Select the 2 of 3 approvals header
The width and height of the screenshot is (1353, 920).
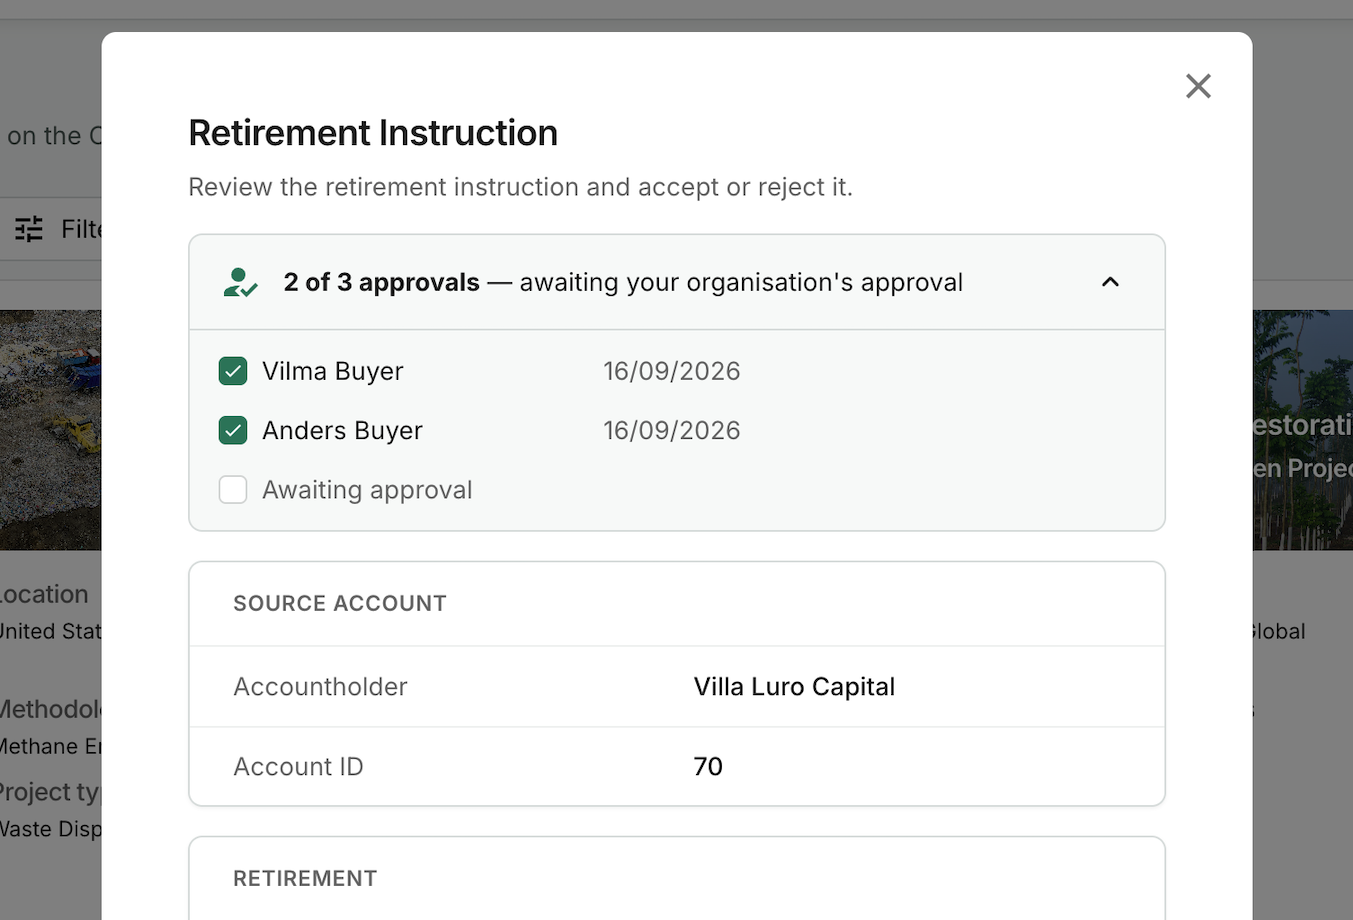[x=676, y=282]
